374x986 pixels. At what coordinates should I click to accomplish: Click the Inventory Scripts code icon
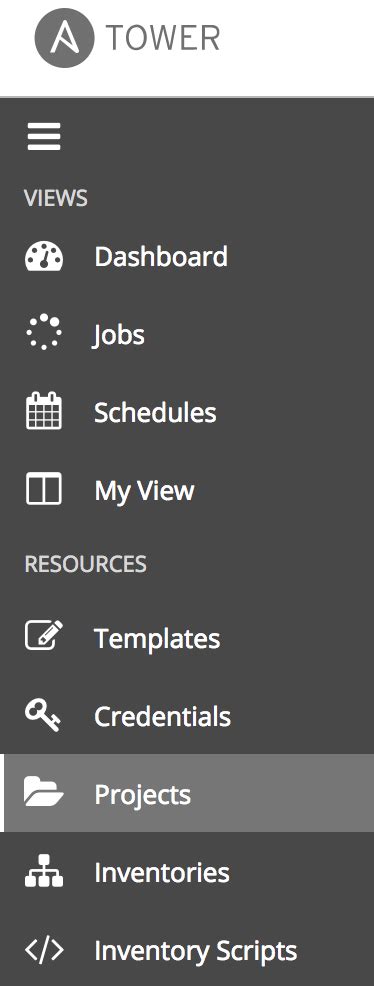click(x=44, y=951)
